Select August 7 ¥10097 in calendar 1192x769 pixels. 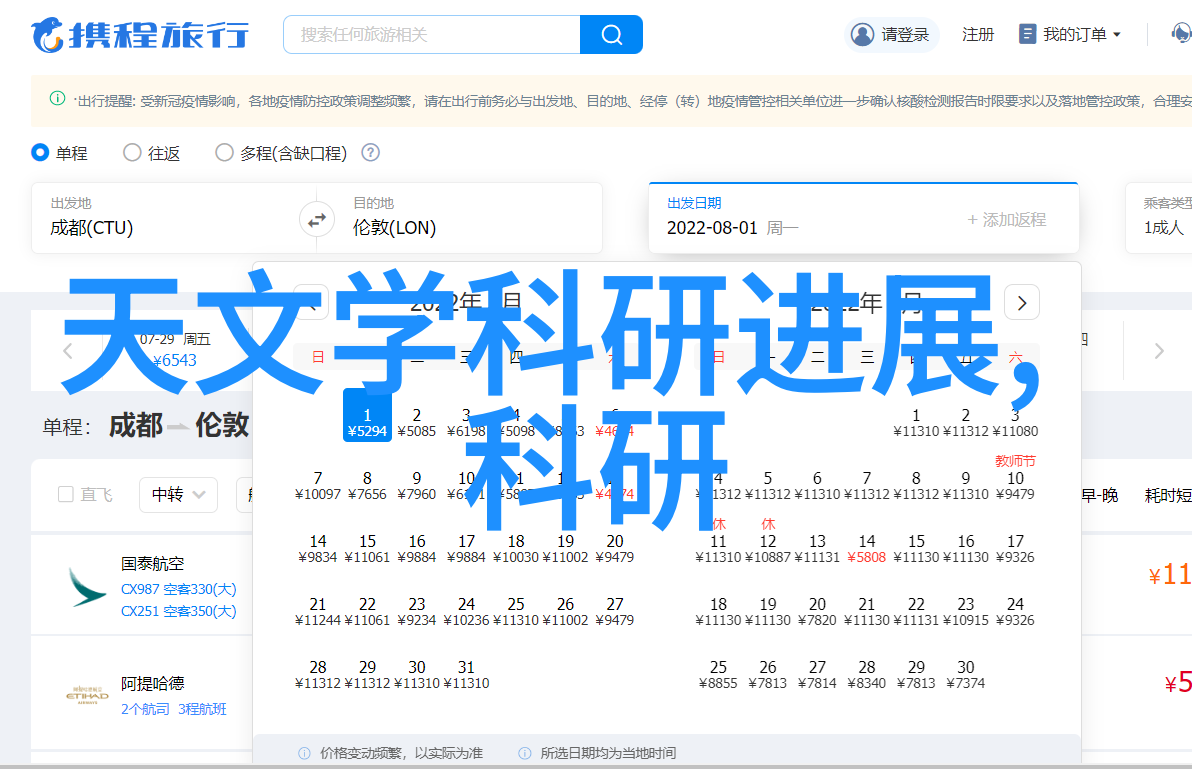[x=318, y=486]
